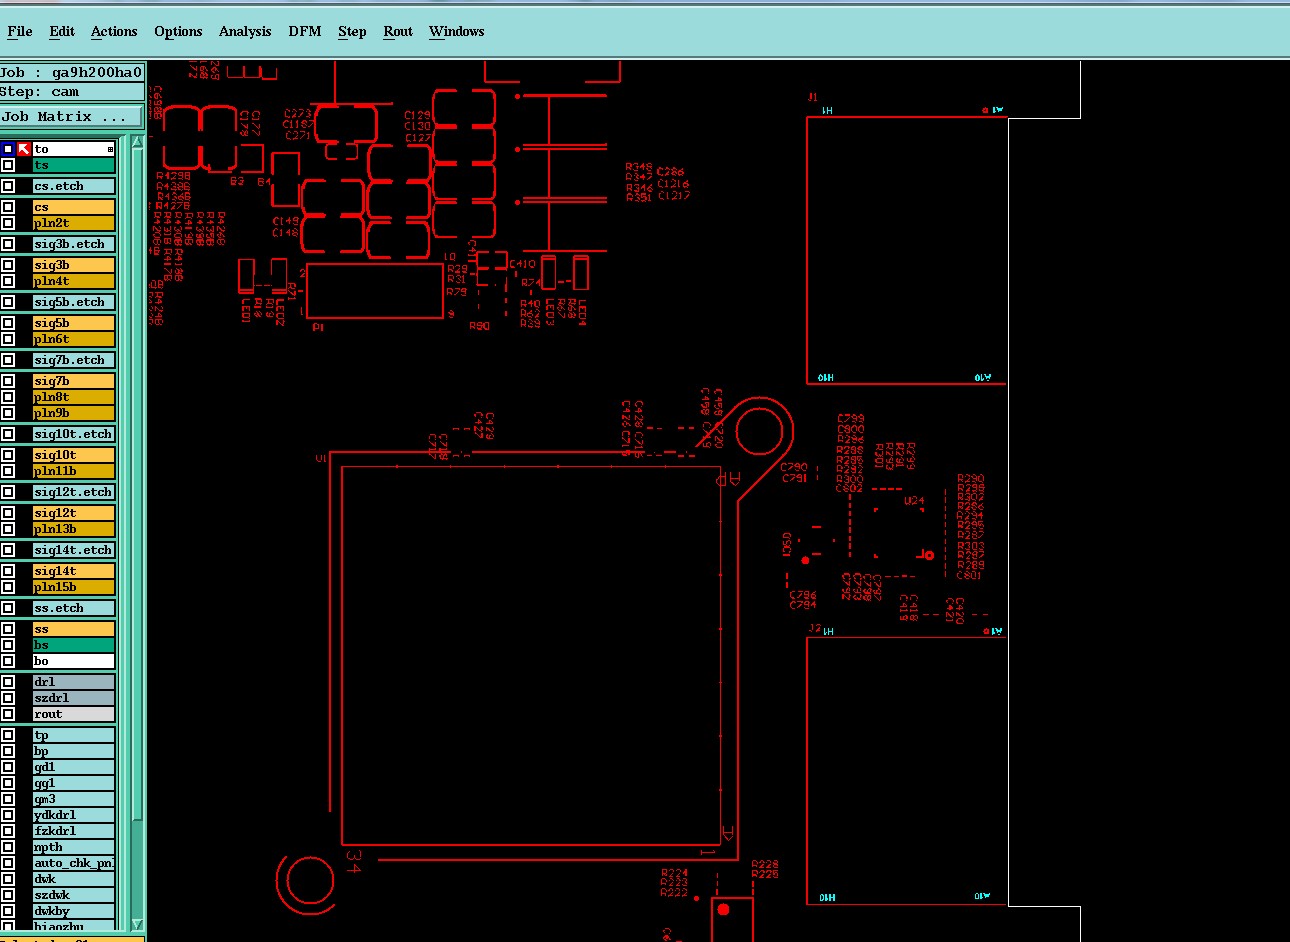Open the DFM menu

pyautogui.click(x=305, y=31)
